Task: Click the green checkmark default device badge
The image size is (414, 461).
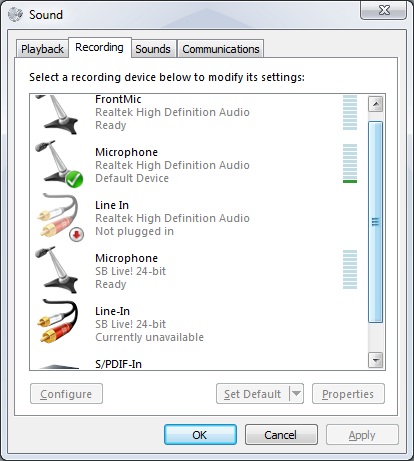Action: click(x=74, y=179)
